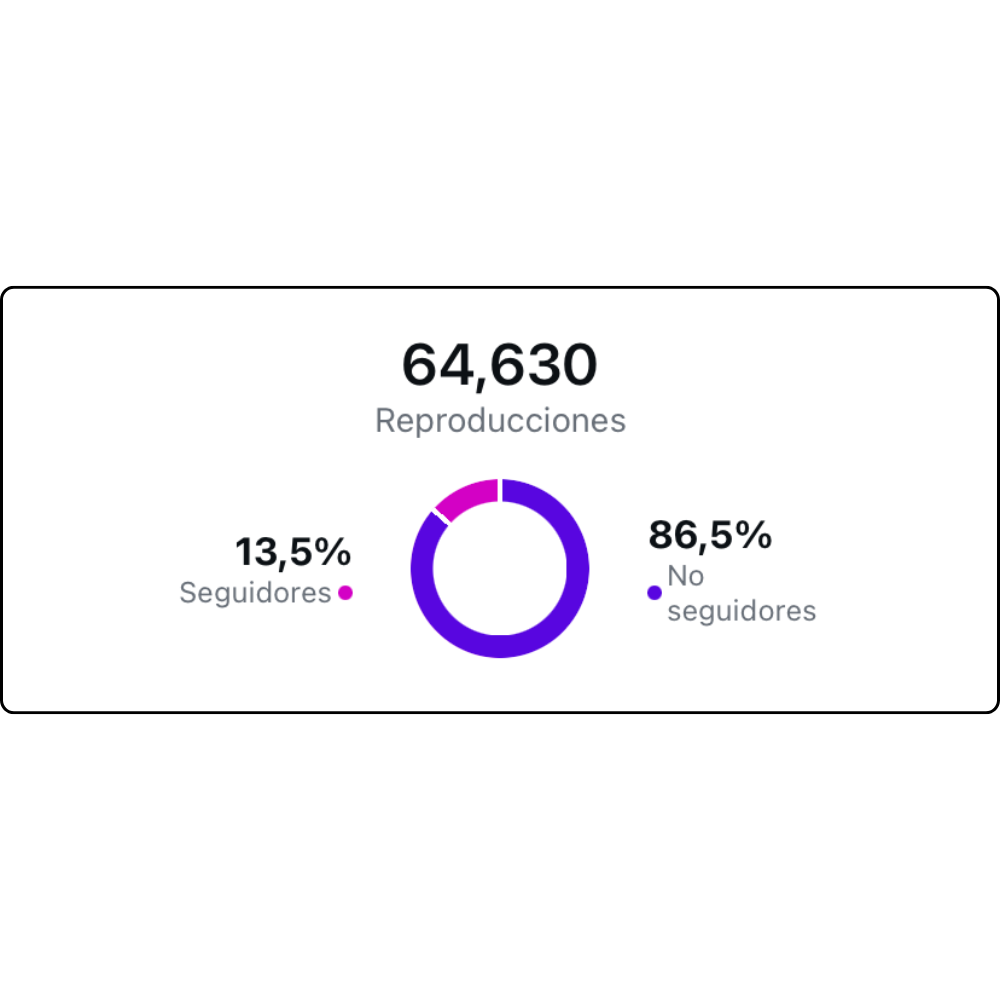Screen dimensions: 1000x1000
Task: Click the white gap at the donut's top
Action: (500, 490)
